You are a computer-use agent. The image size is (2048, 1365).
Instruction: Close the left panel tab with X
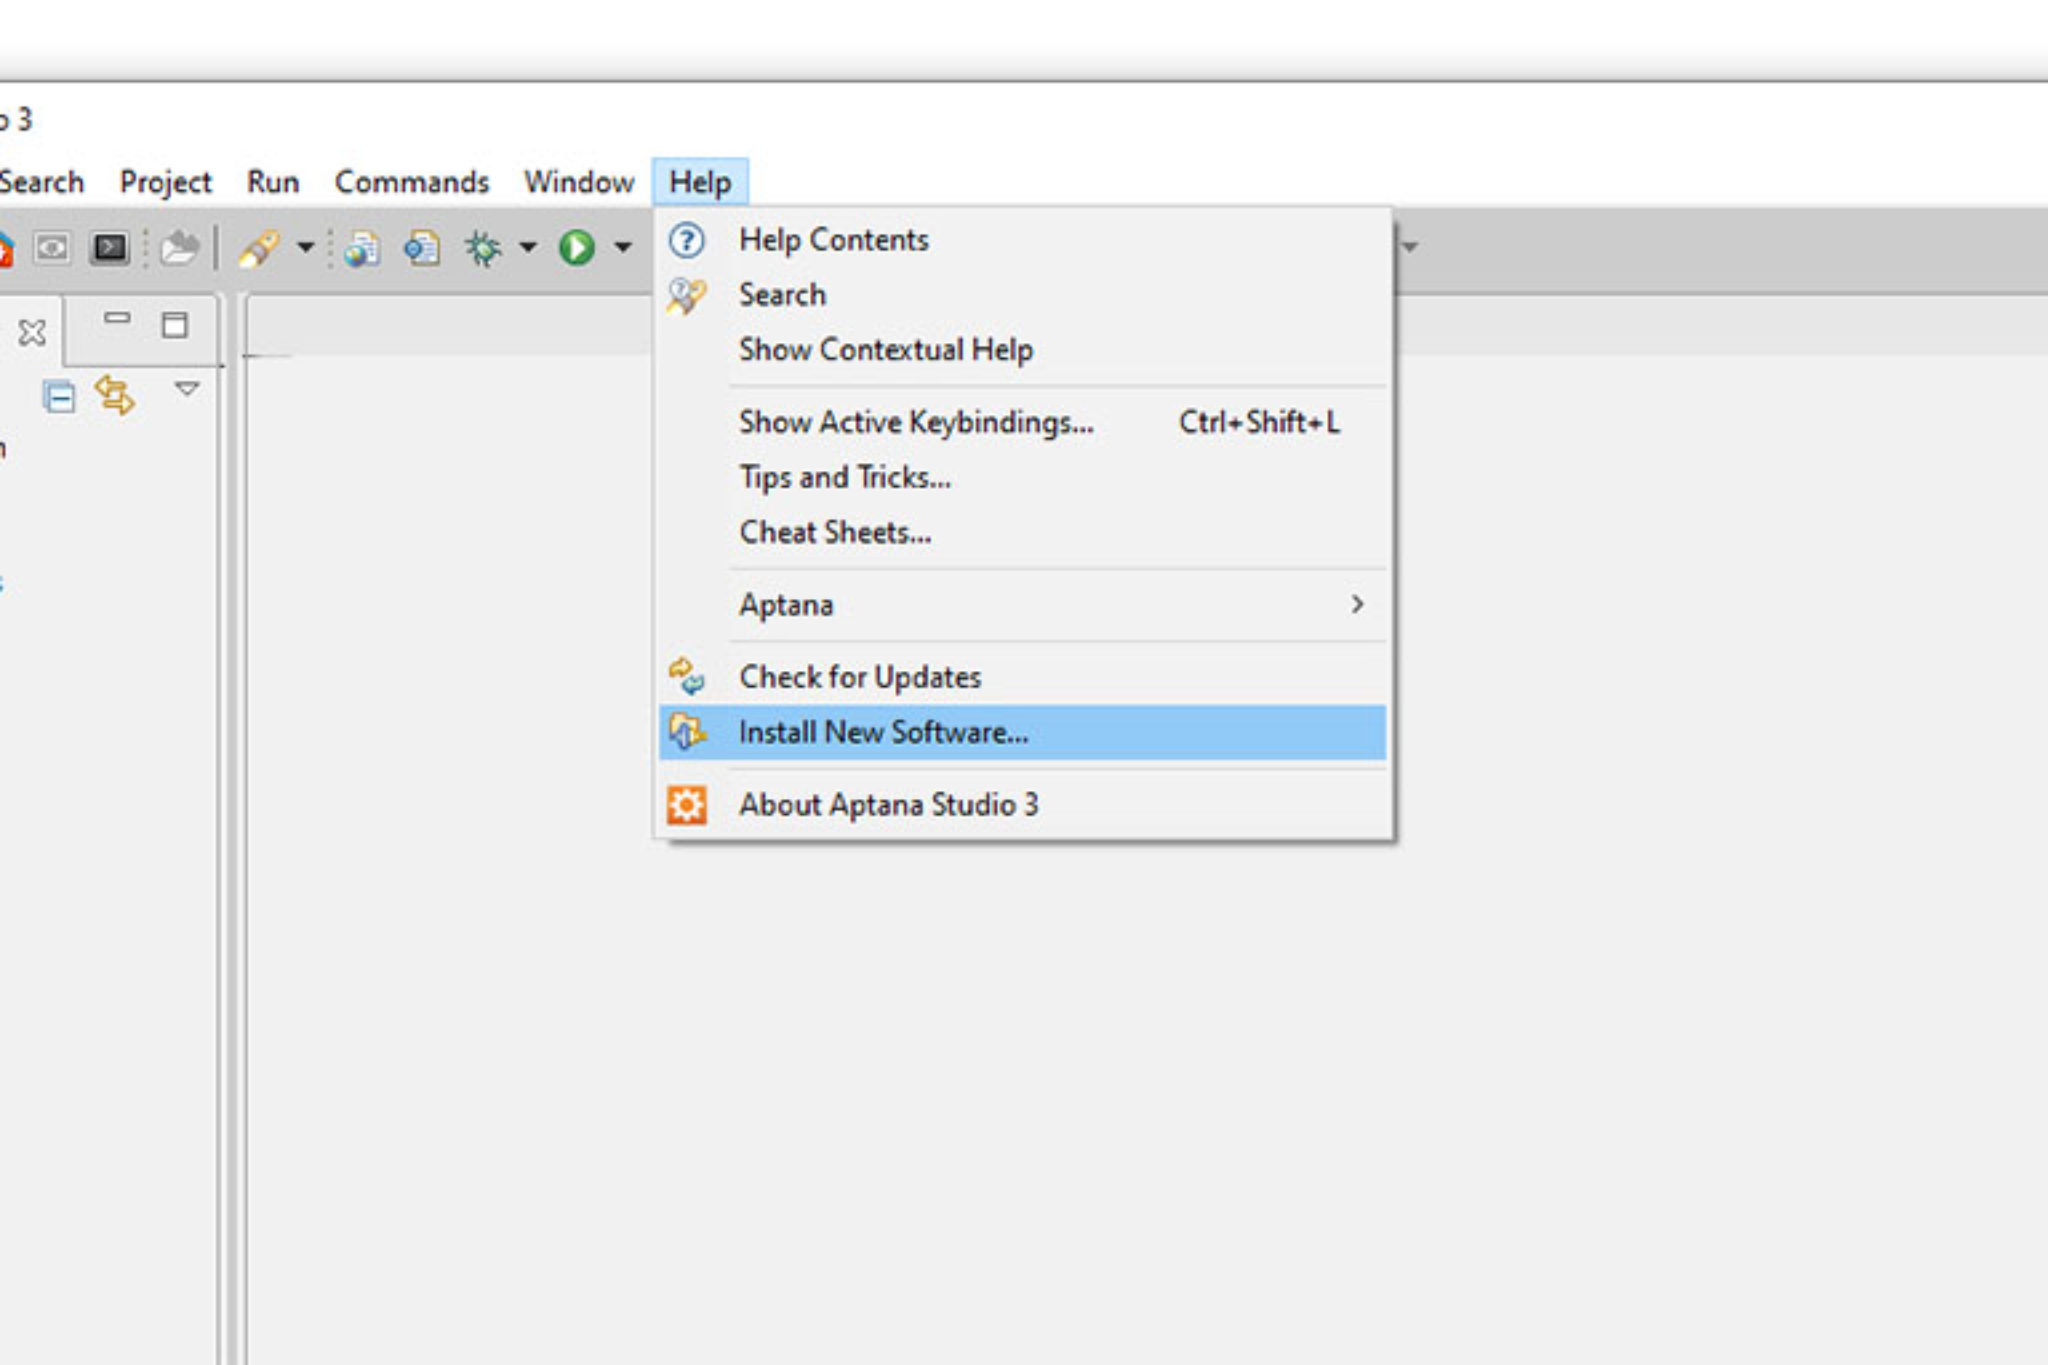[x=32, y=333]
